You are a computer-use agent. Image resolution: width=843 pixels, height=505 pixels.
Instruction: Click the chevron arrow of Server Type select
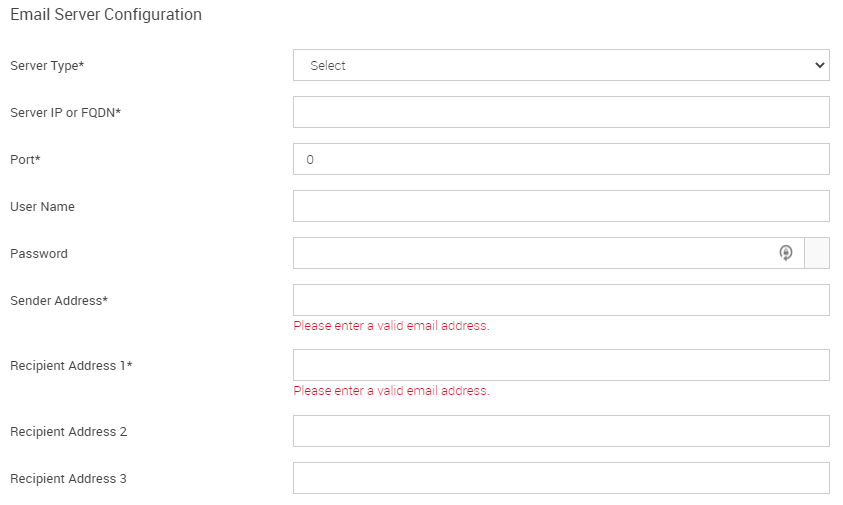click(x=819, y=65)
